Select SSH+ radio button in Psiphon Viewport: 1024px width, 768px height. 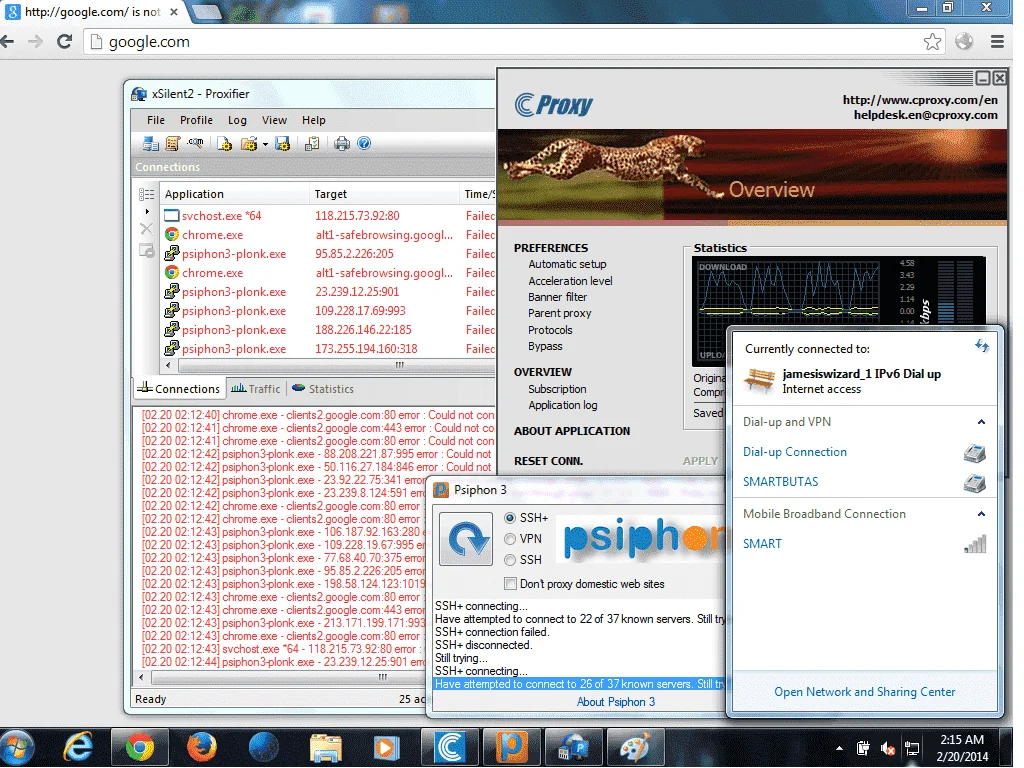(510, 518)
